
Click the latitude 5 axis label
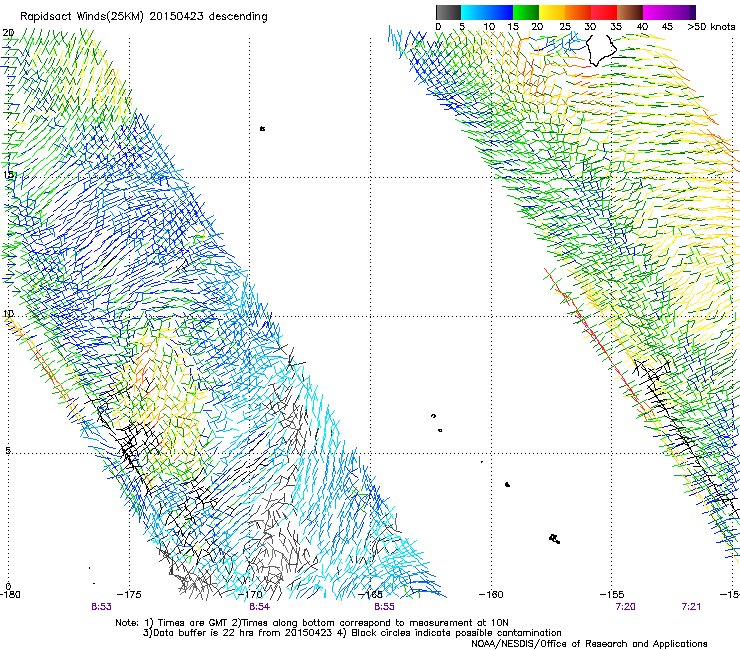click(x=8, y=451)
